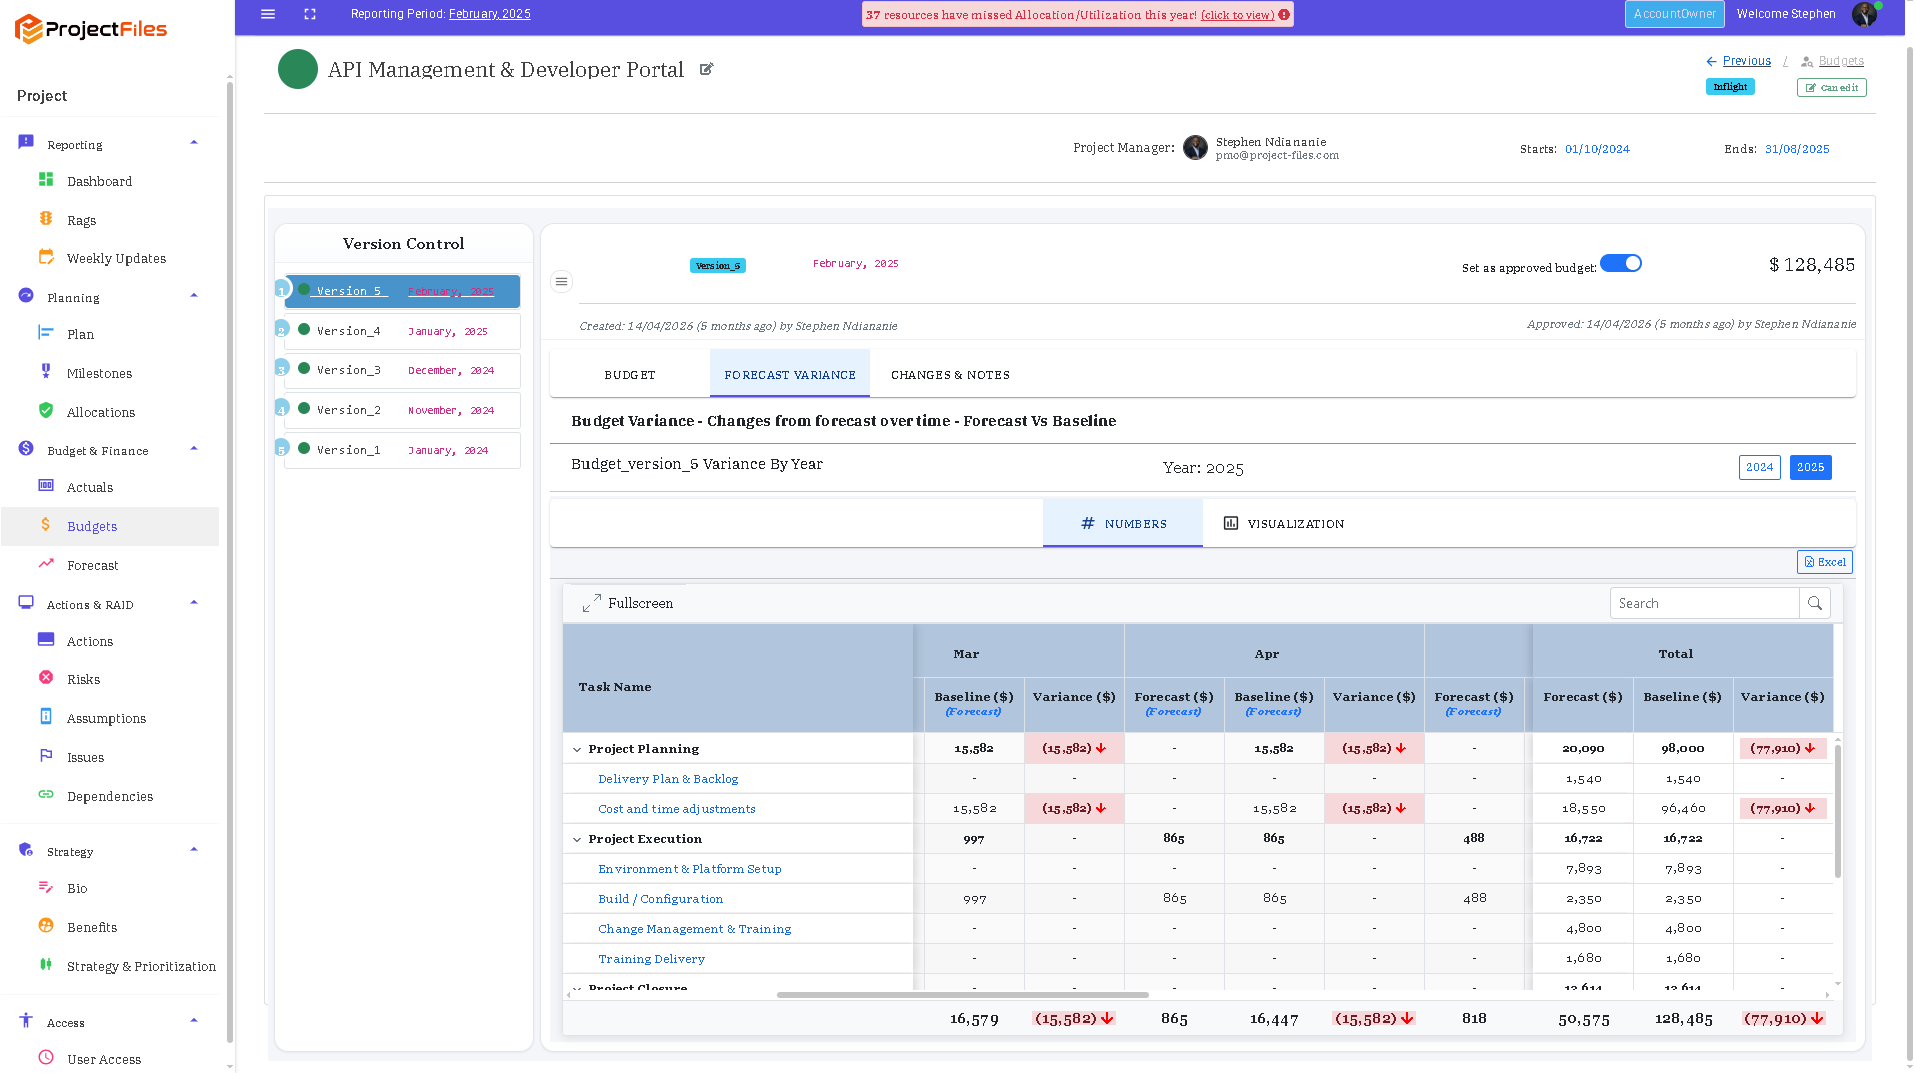1915x1073 pixels.
Task: Collapse Budget & Finance sidebar section
Action: 194,449
